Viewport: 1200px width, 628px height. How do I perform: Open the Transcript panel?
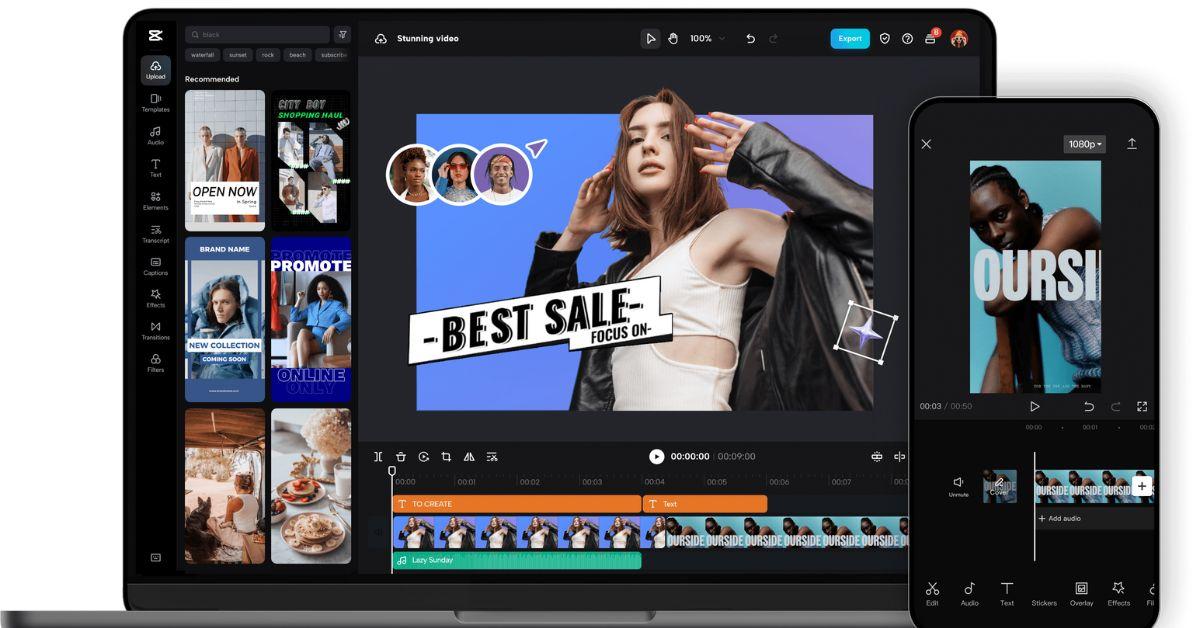pos(155,234)
